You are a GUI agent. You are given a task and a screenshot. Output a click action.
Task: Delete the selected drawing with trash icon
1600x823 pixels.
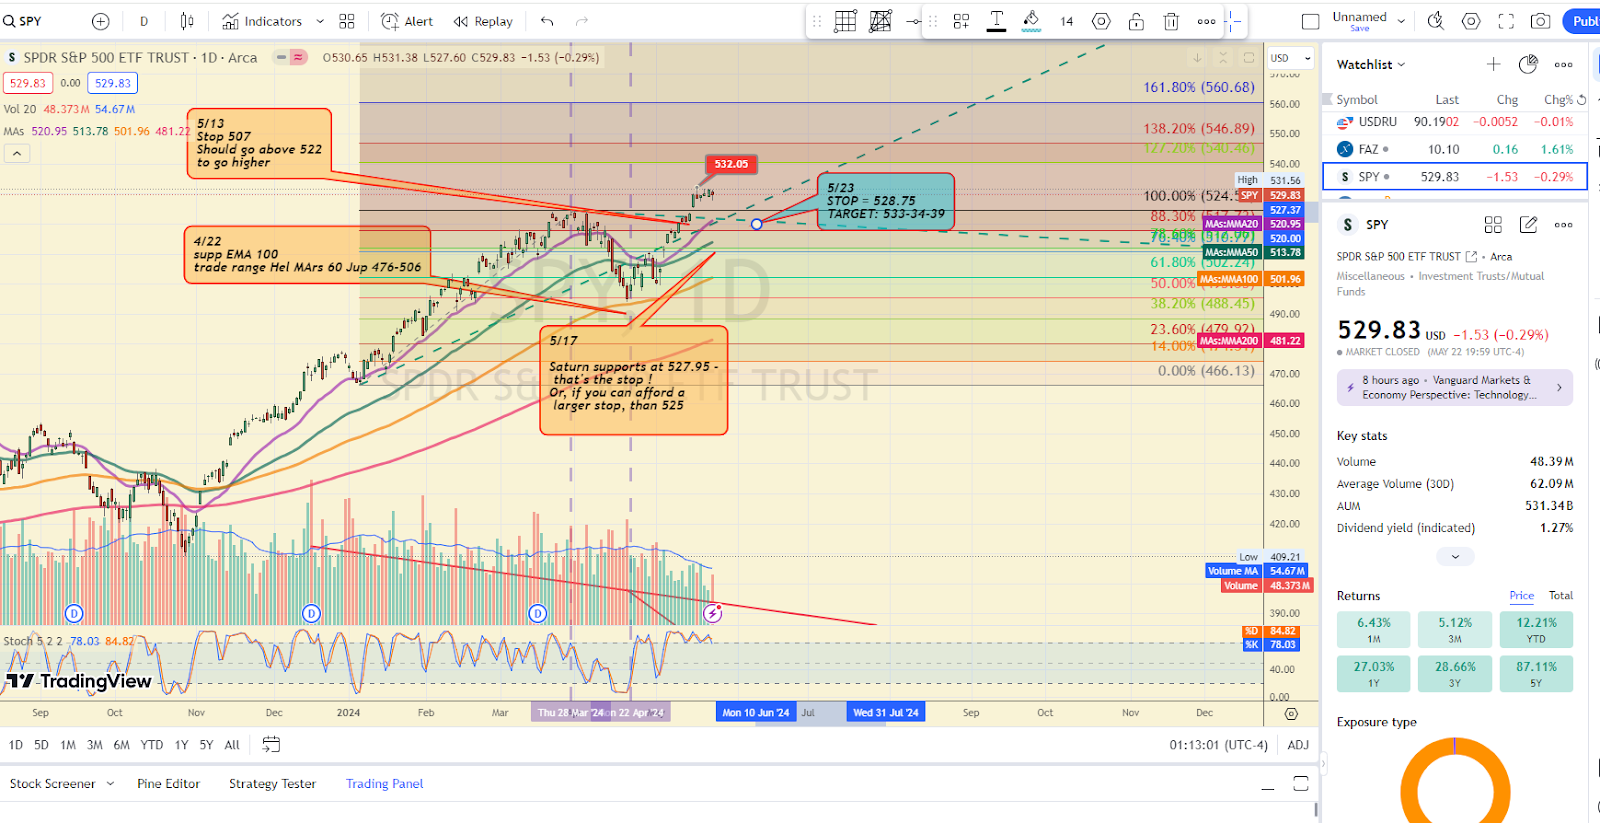point(1171,21)
